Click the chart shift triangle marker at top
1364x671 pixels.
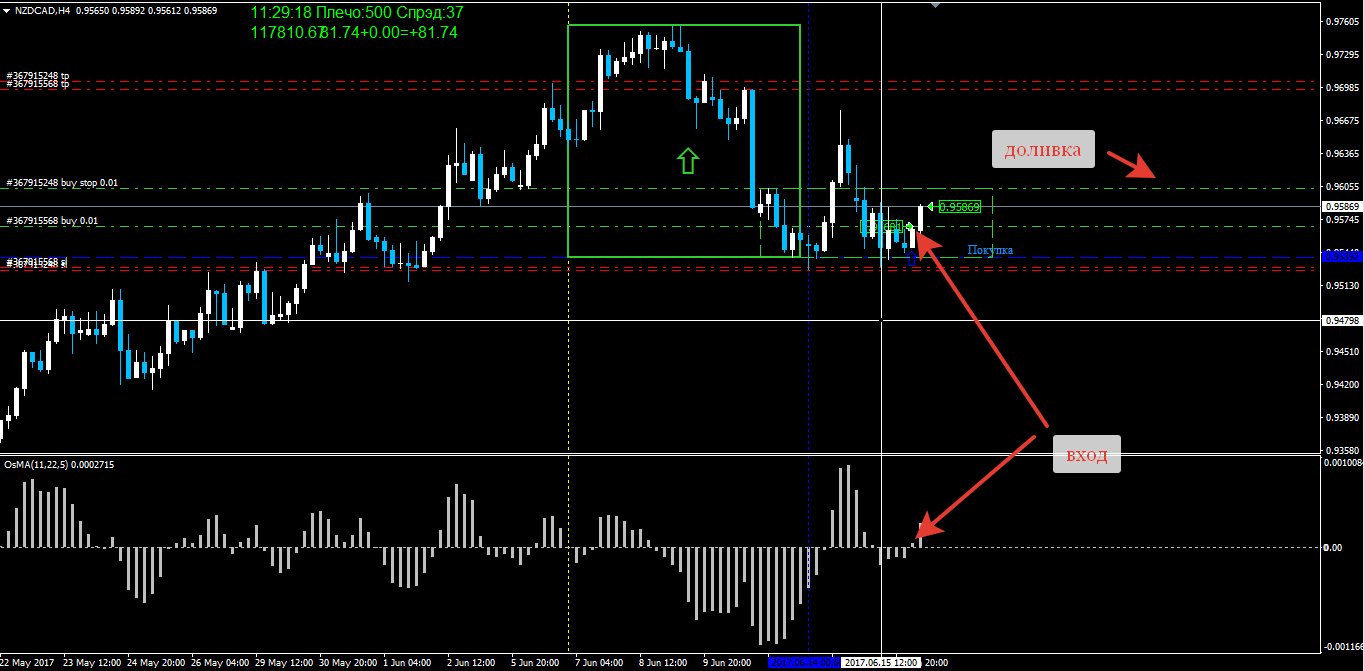(x=935, y=4)
